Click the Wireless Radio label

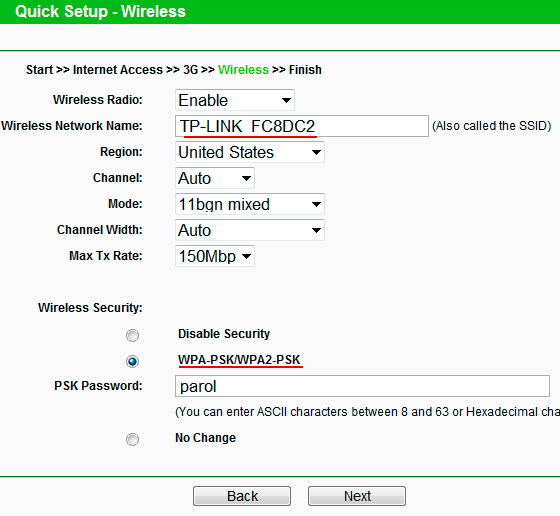98,100
